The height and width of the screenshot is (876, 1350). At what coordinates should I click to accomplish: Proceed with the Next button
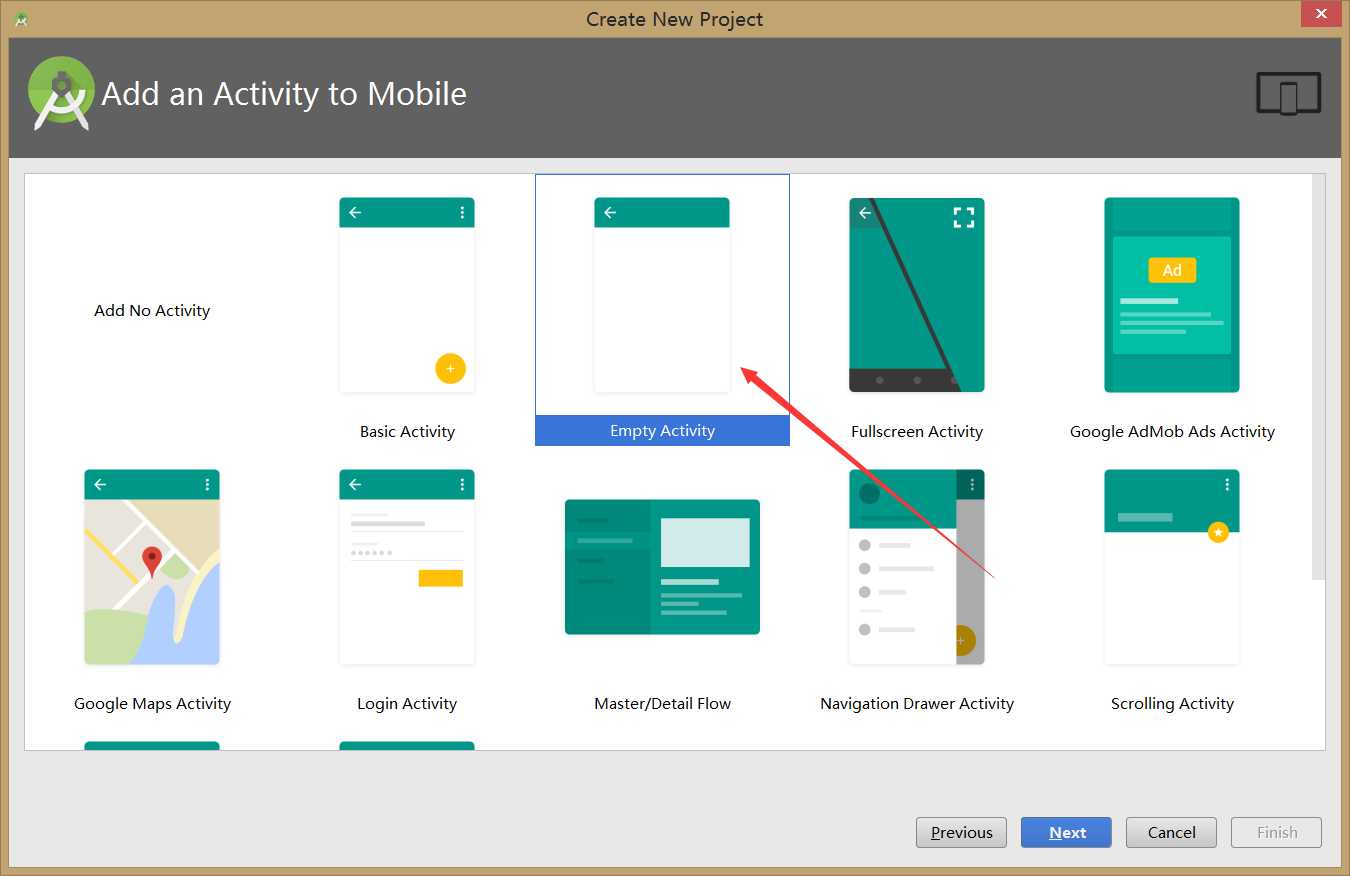point(1066,832)
